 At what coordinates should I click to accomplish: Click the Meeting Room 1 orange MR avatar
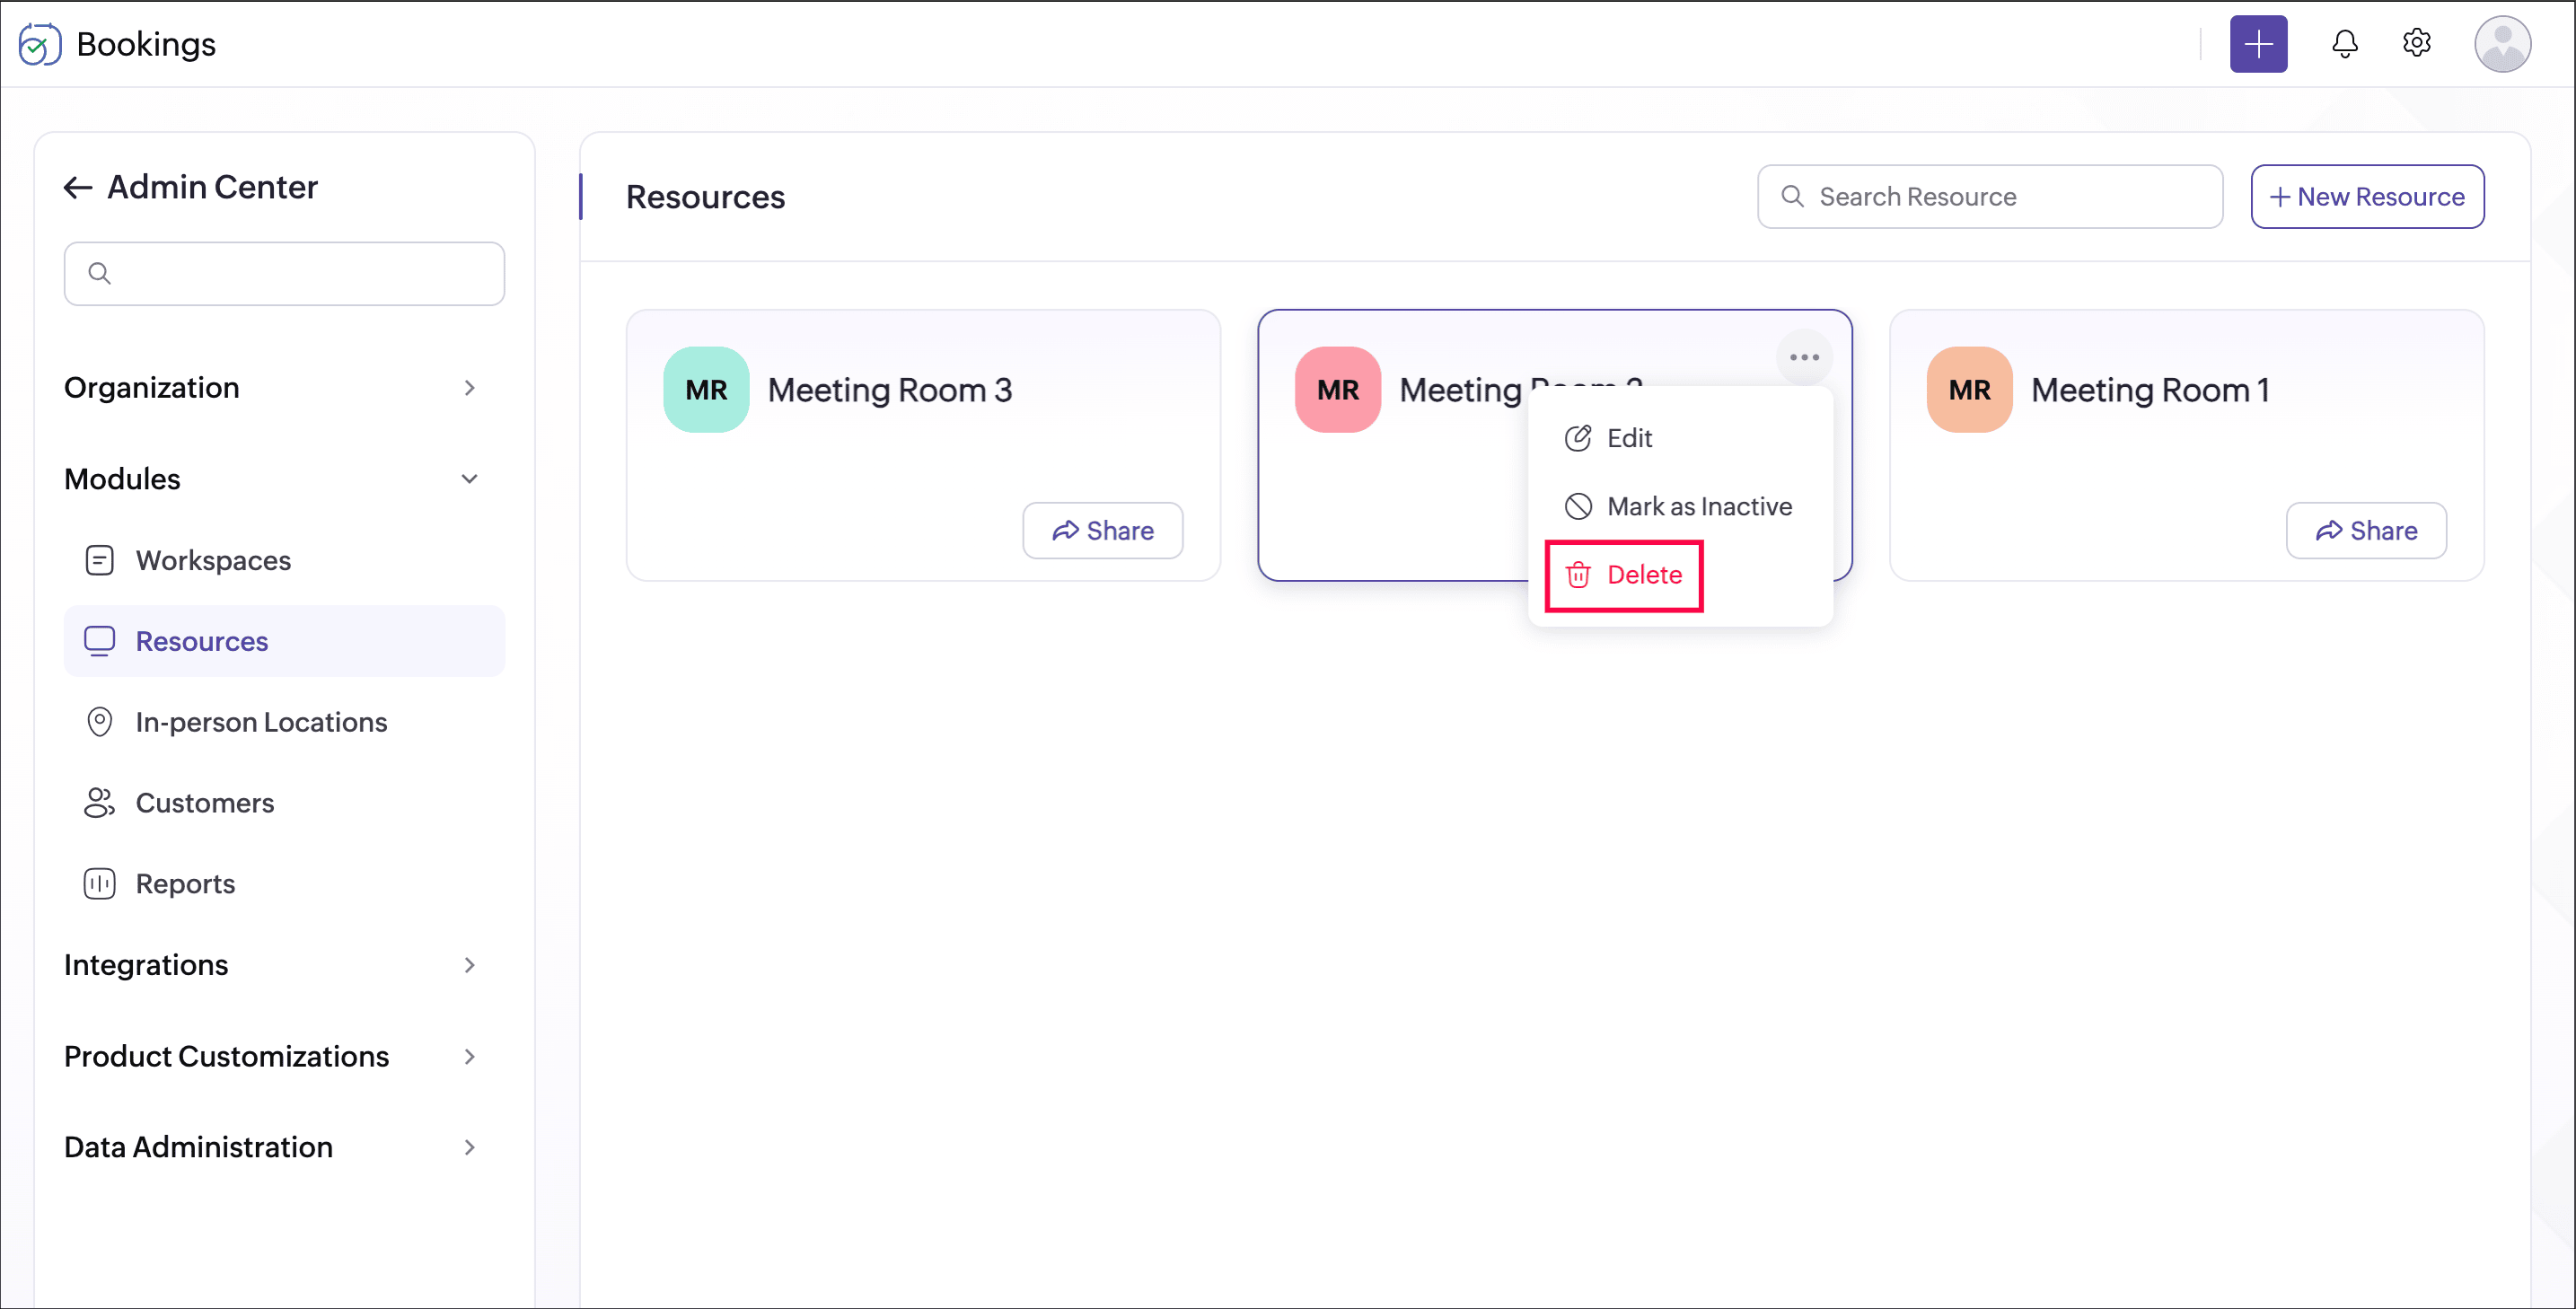click(1969, 390)
